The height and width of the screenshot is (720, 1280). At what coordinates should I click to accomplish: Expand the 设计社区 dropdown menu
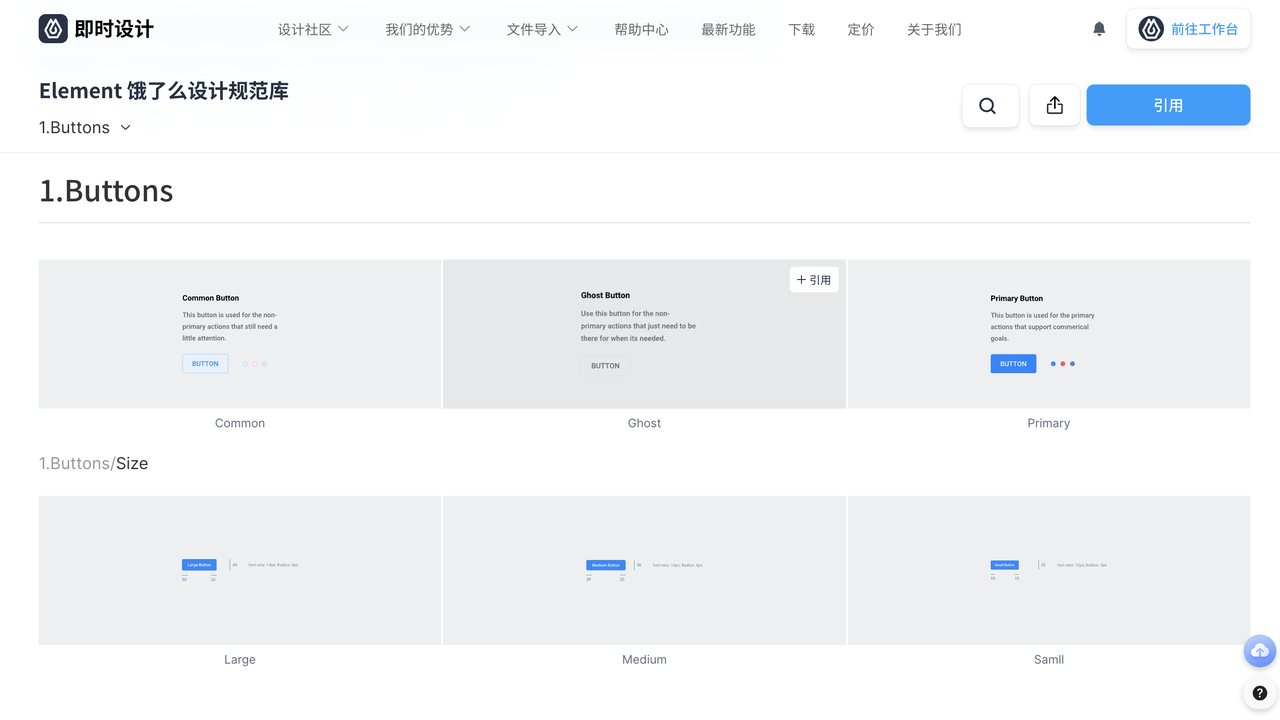point(313,30)
